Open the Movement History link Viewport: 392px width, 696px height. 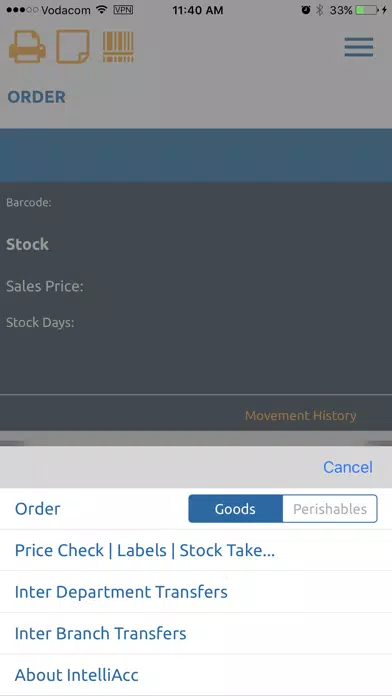[301, 415]
